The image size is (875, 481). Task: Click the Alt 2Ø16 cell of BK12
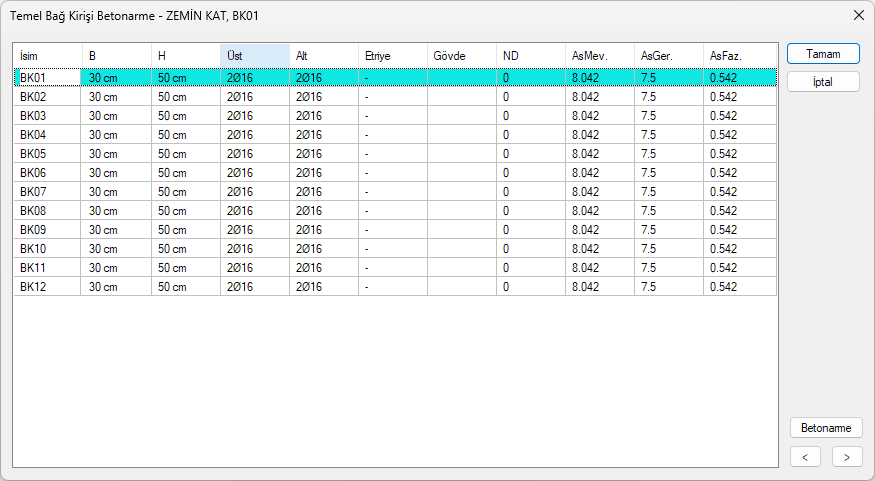[x=324, y=286]
